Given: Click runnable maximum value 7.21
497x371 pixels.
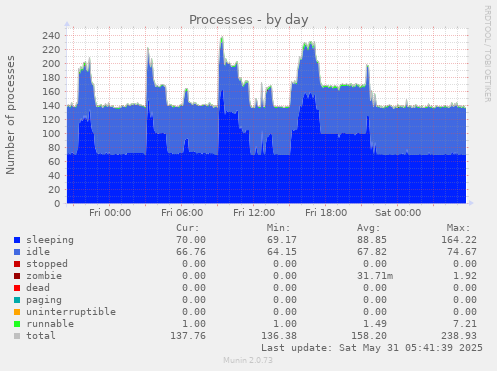Looking at the screenshot, I should (x=465, y=324).
